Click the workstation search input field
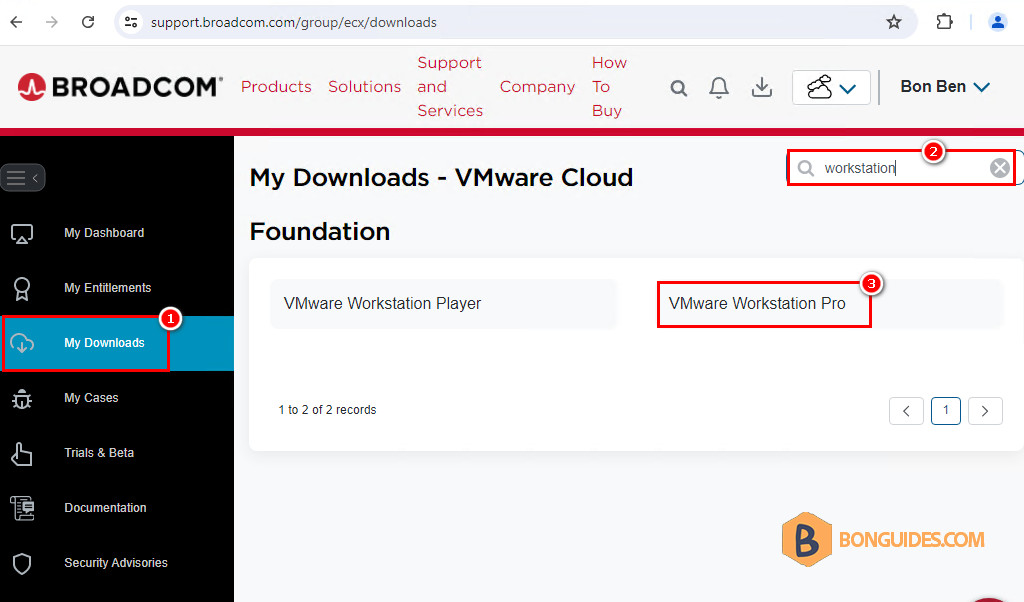 [x=901, y=168]
